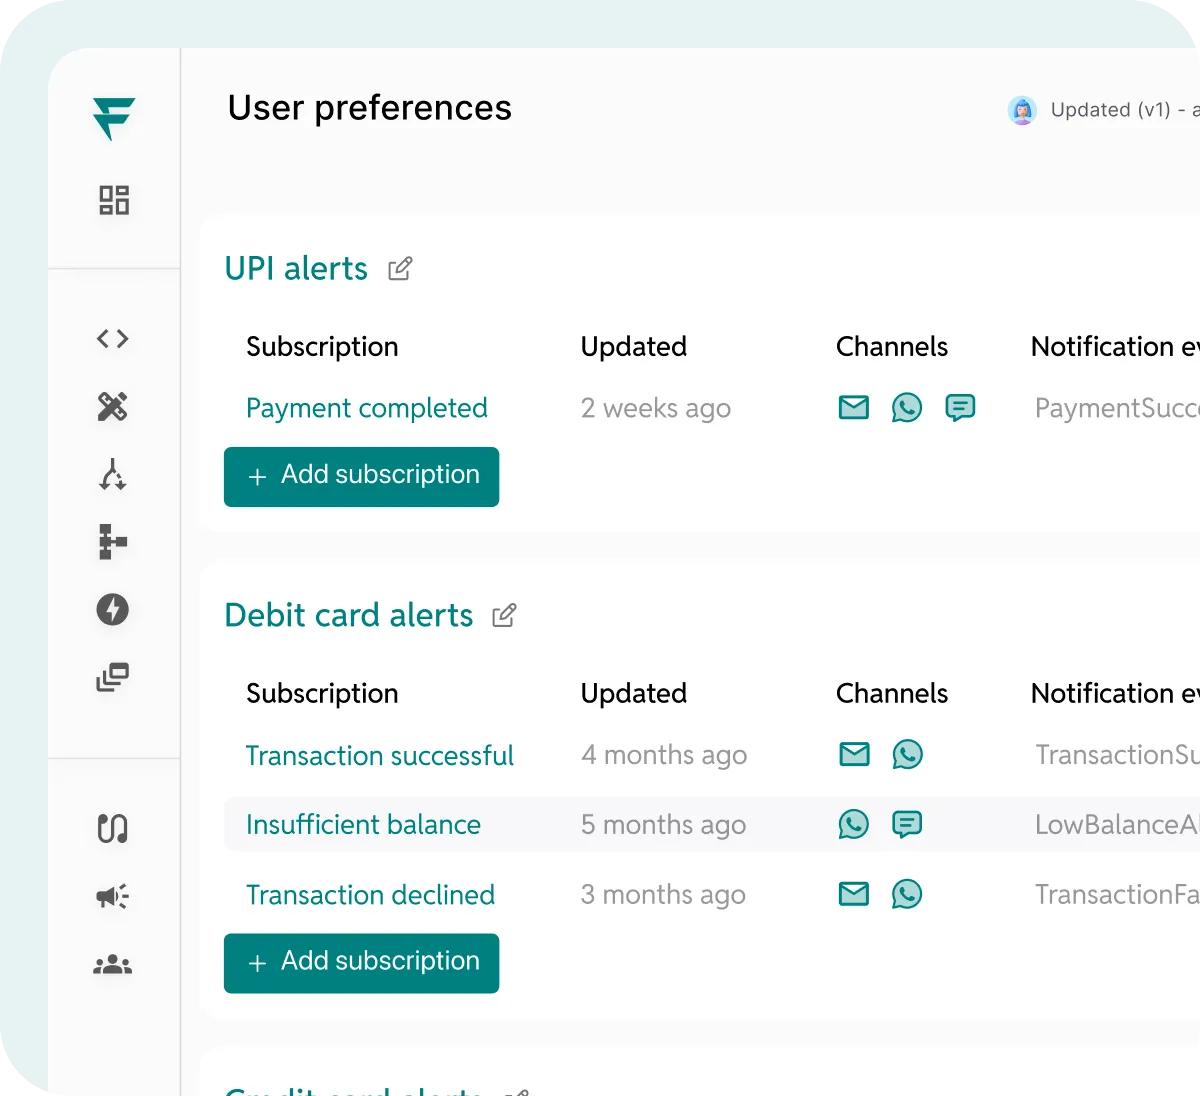Click SMS channel icon for Payment completed

point(960,407)
